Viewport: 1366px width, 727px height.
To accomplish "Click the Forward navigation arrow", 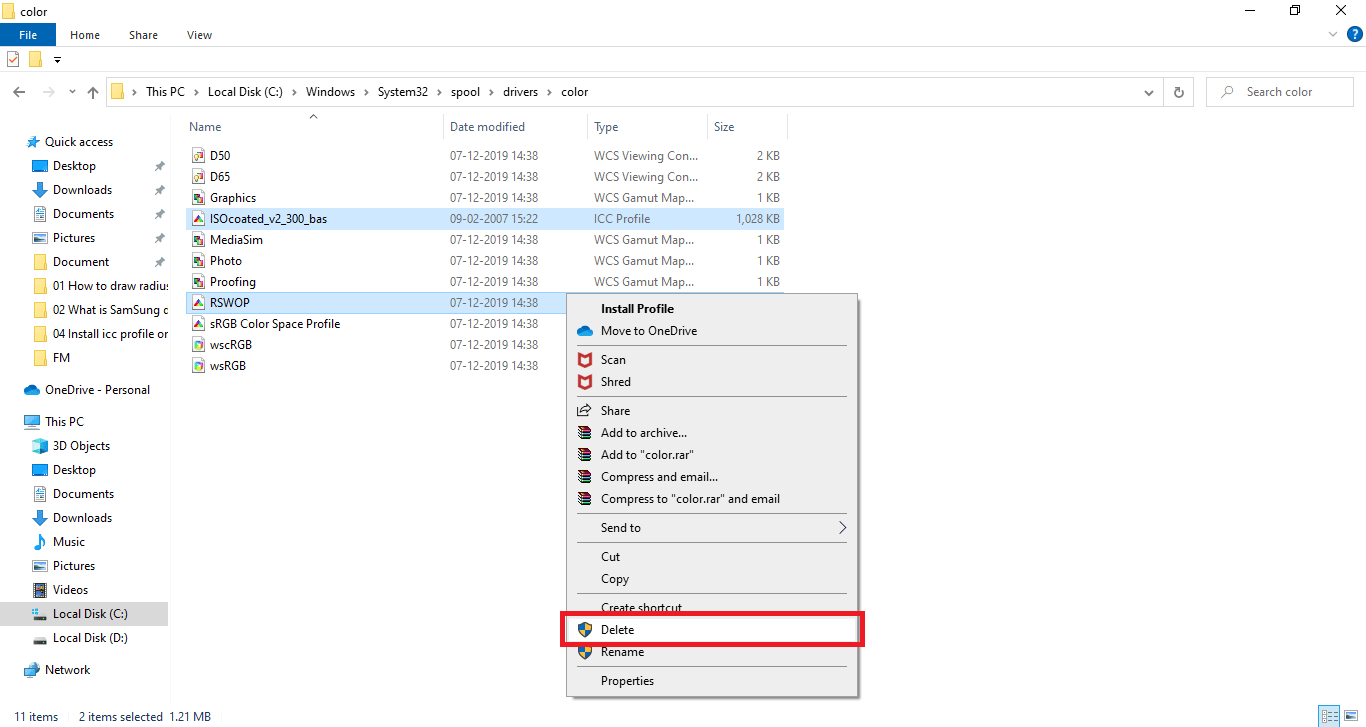I will (47, 92).
